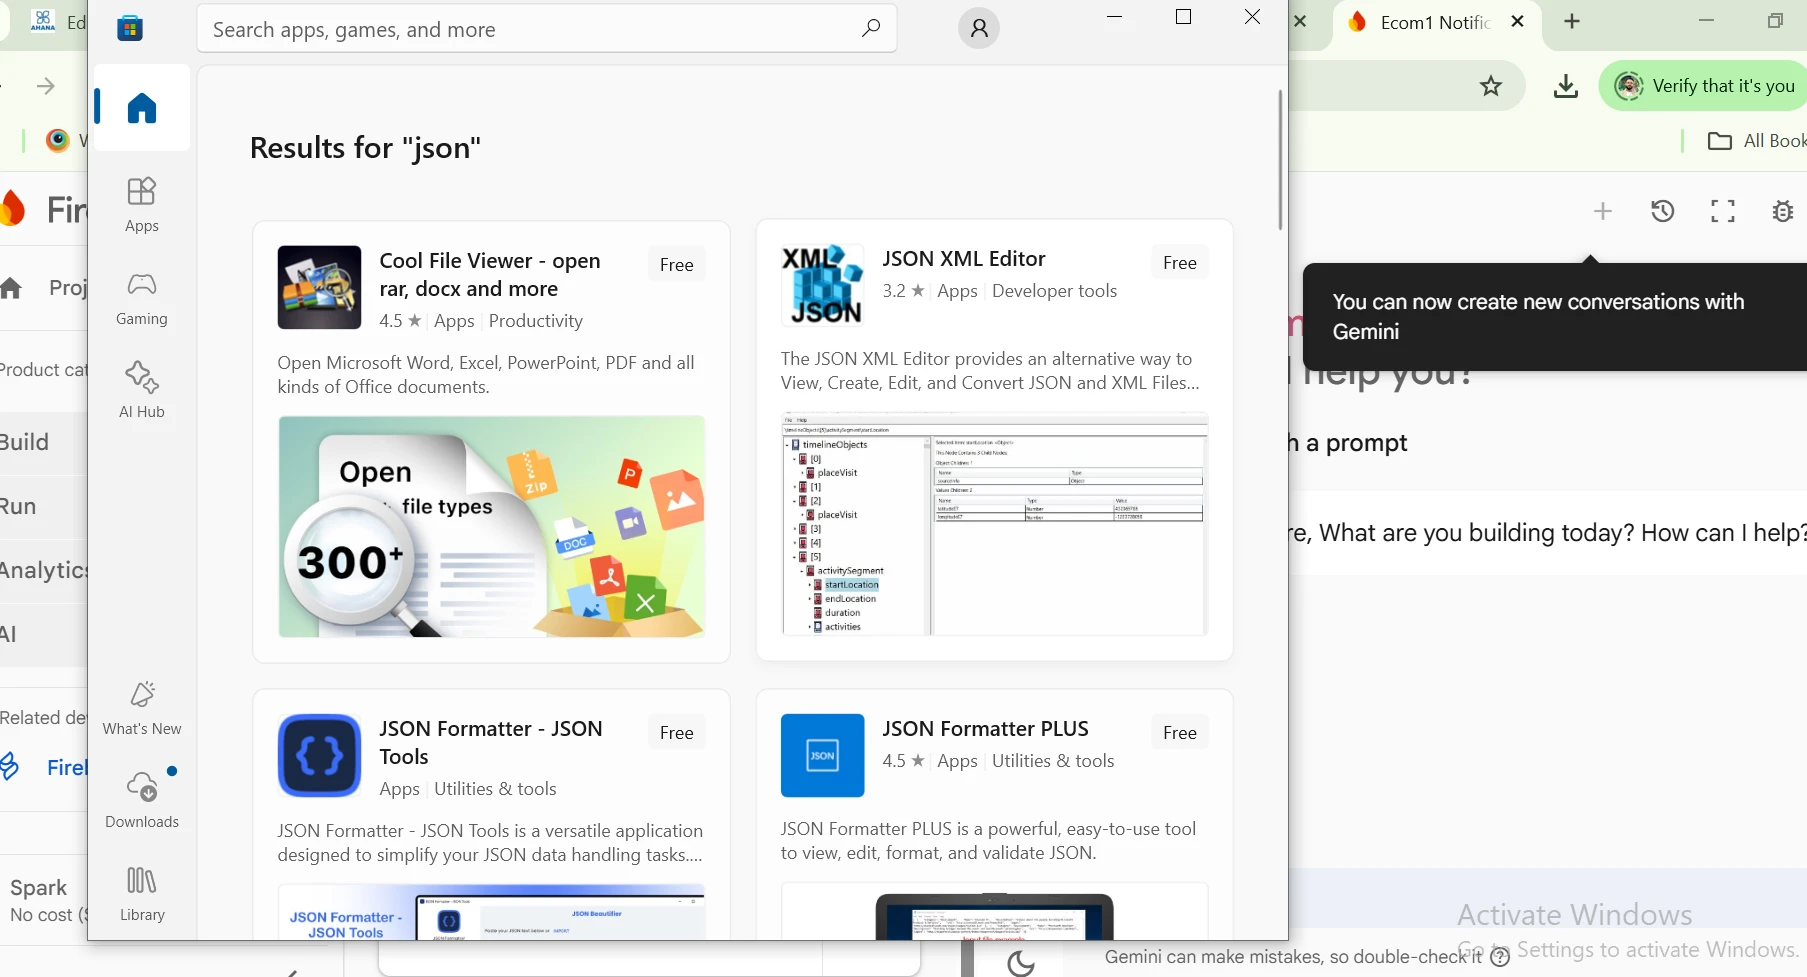Click the search magnifier icon in Store

click(x=871, y=28)
